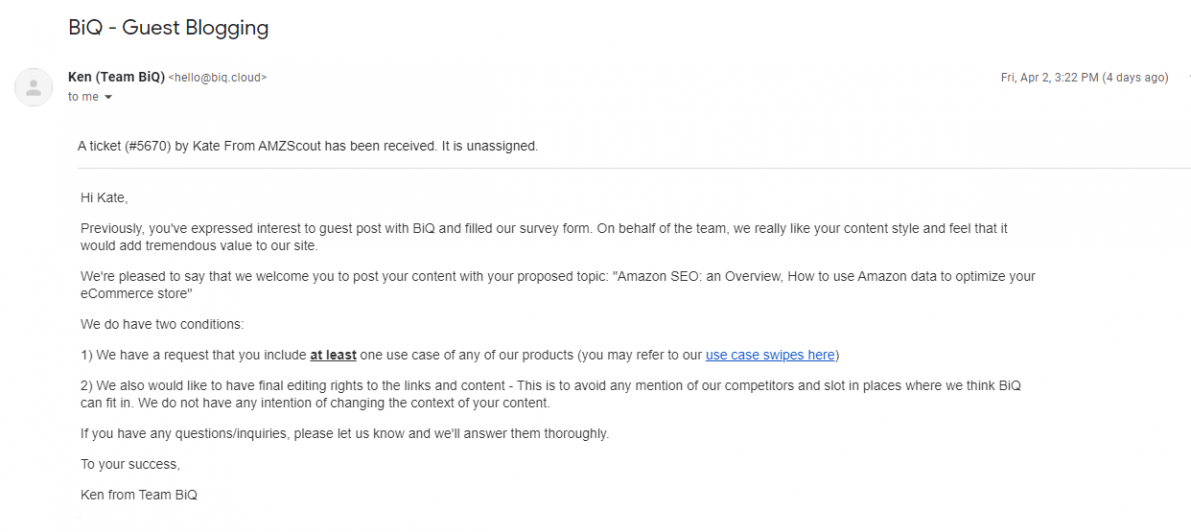Screen dimensions: 1191x532
Task: Click the 'to me' recipient label
Action: (x=83, y=97)
